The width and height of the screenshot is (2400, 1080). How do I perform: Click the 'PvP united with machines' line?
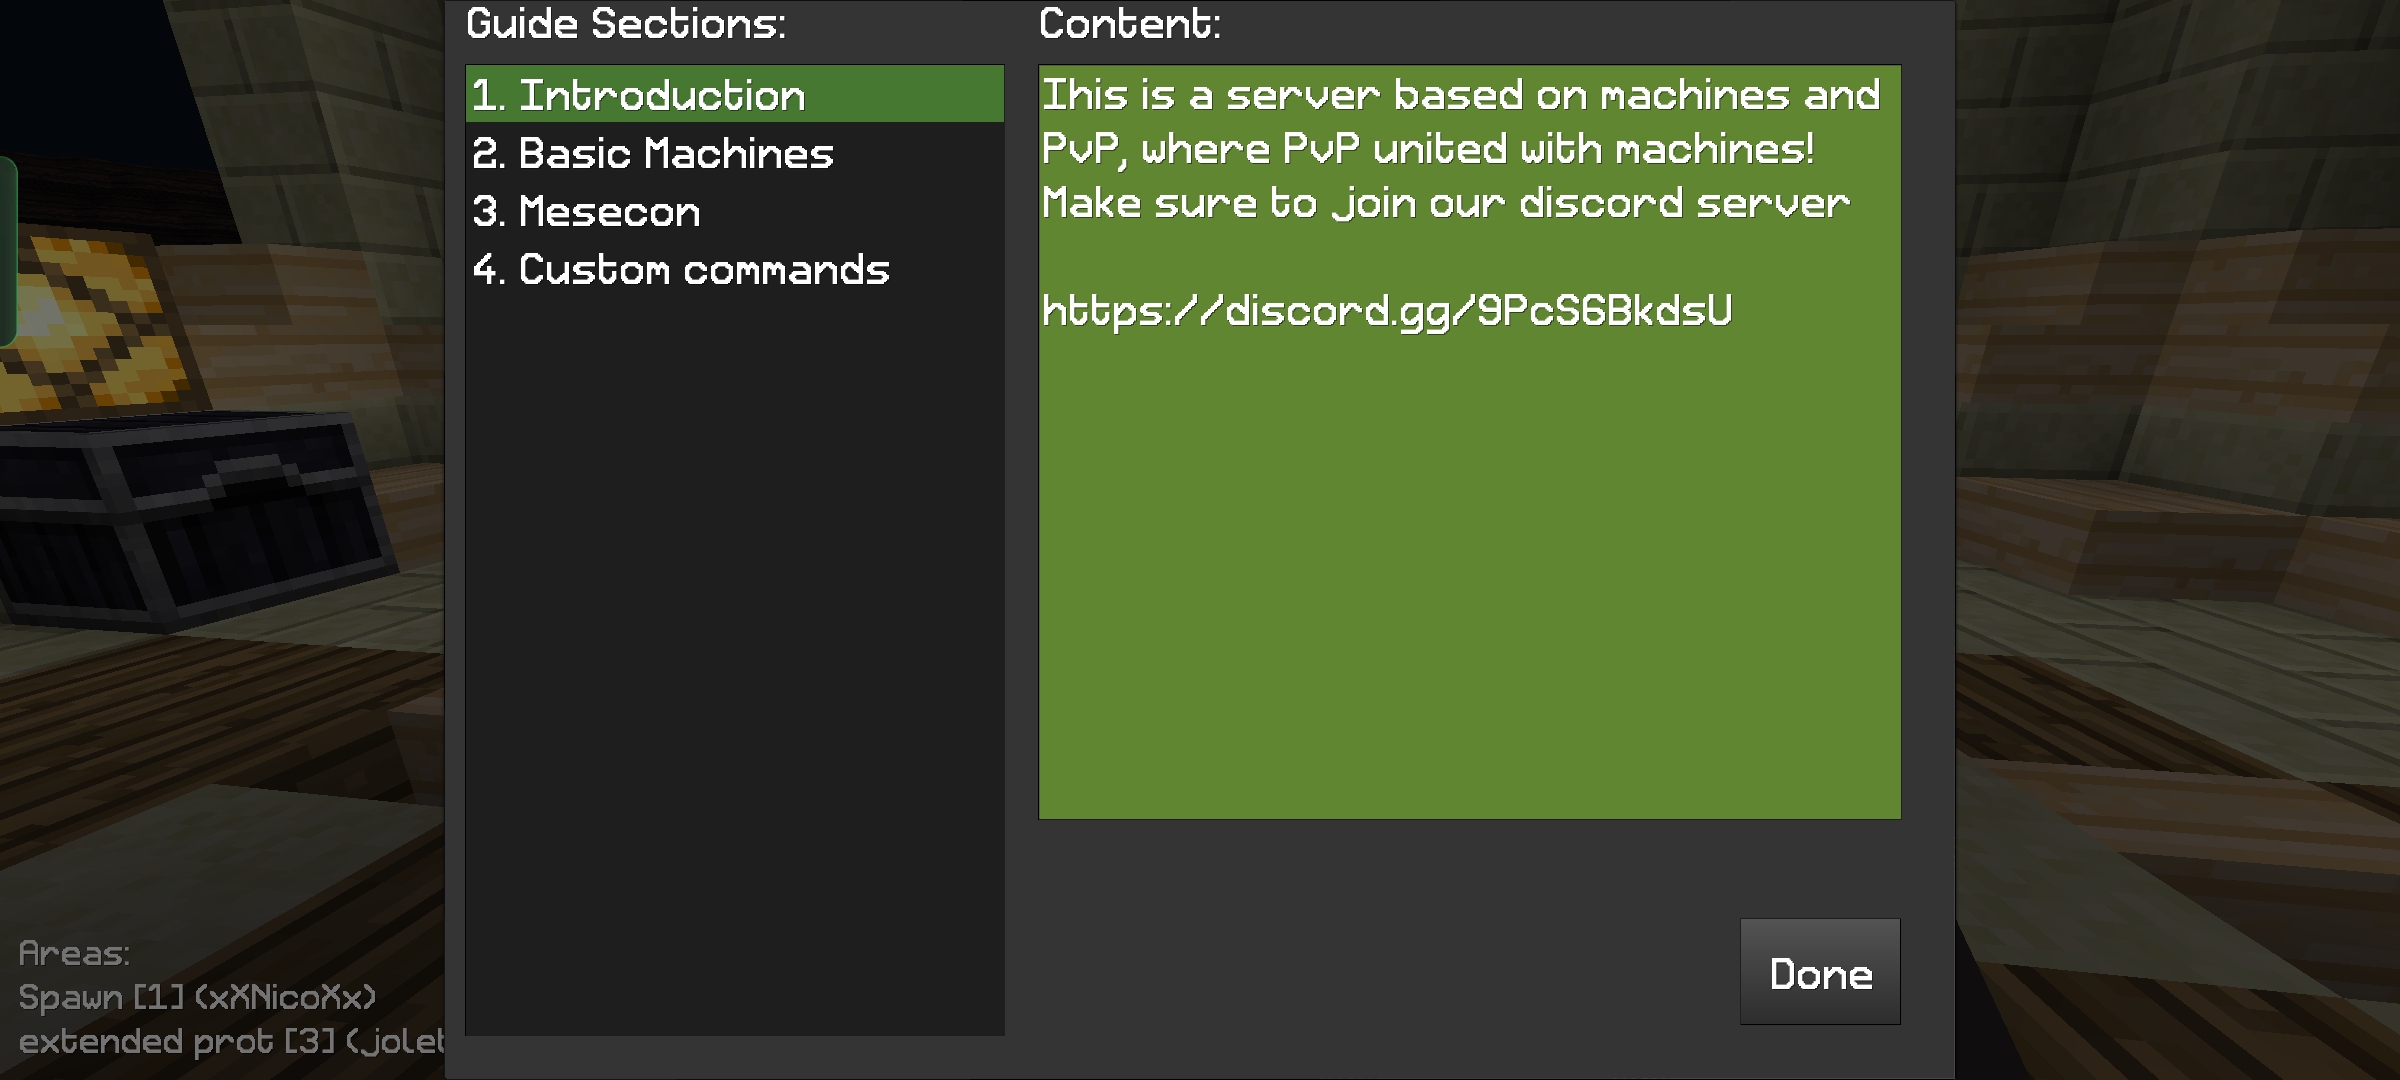point(1427,149)
